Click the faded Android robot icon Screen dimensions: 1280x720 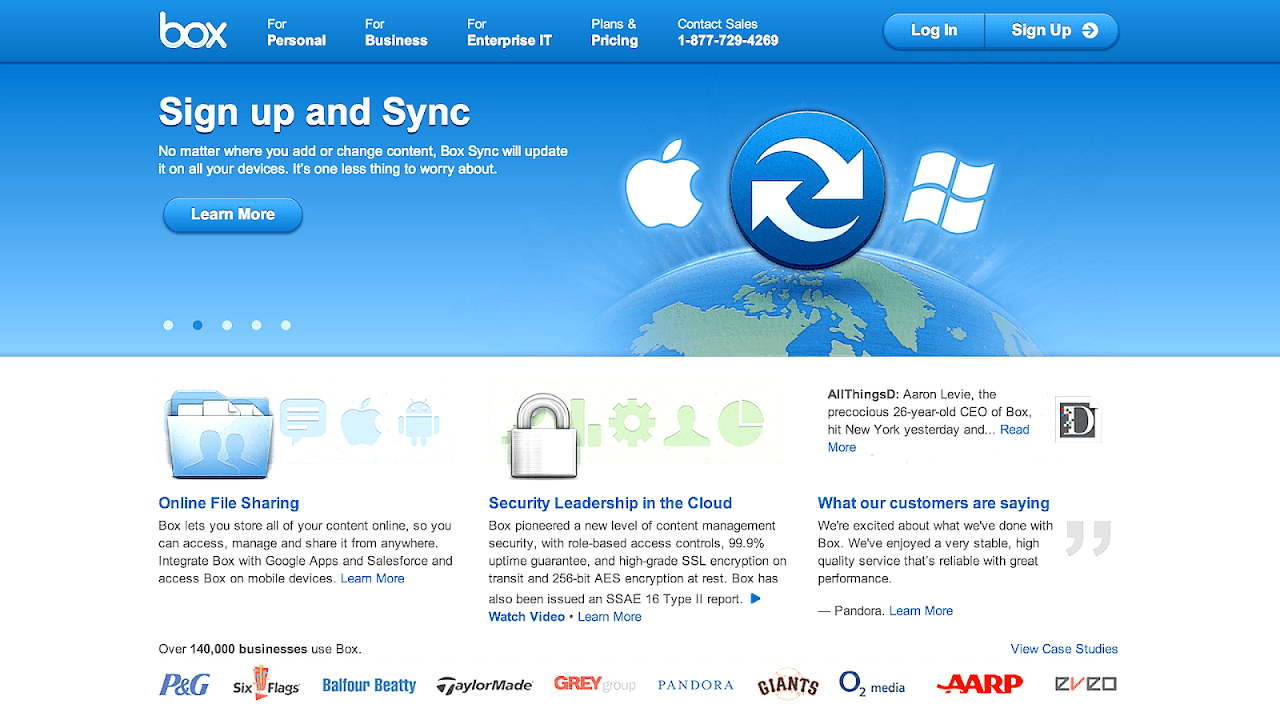tap(419, 422)
